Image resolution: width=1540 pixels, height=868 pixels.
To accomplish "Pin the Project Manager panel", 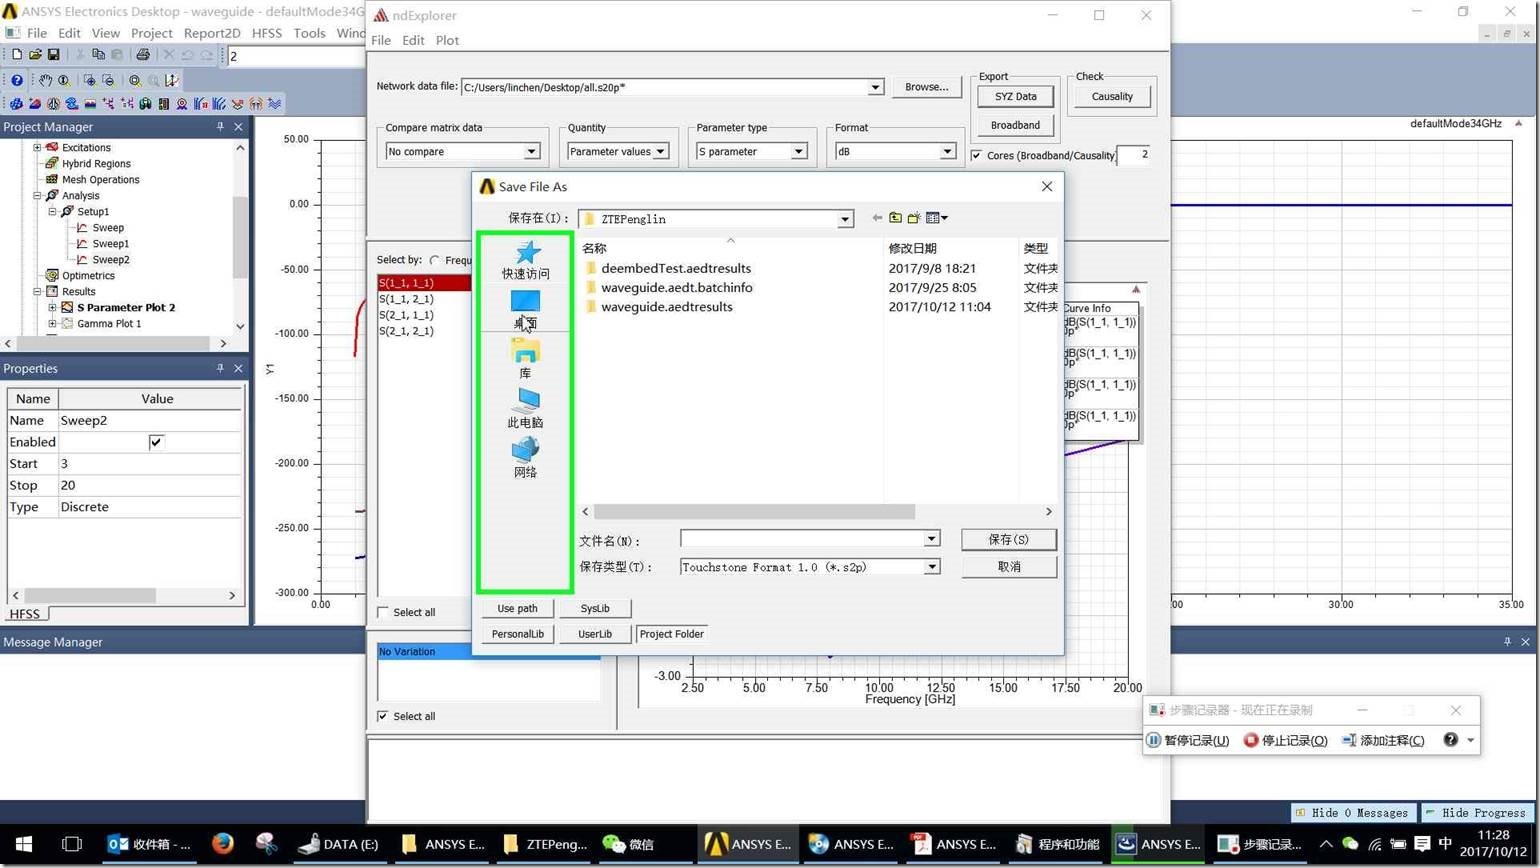I will (220, 127).
